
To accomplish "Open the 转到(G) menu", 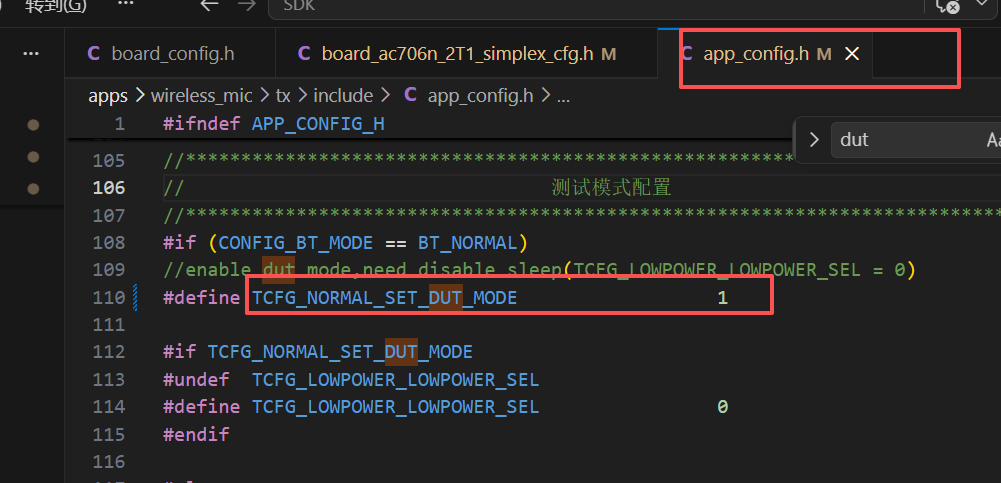I will (x=56, y=6).
